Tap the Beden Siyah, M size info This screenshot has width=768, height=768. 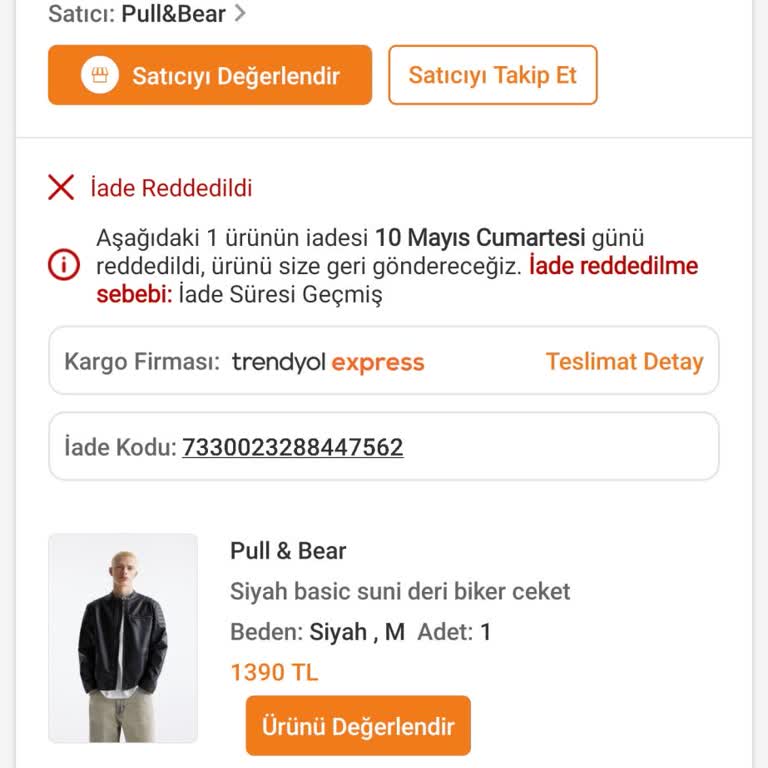317,632
